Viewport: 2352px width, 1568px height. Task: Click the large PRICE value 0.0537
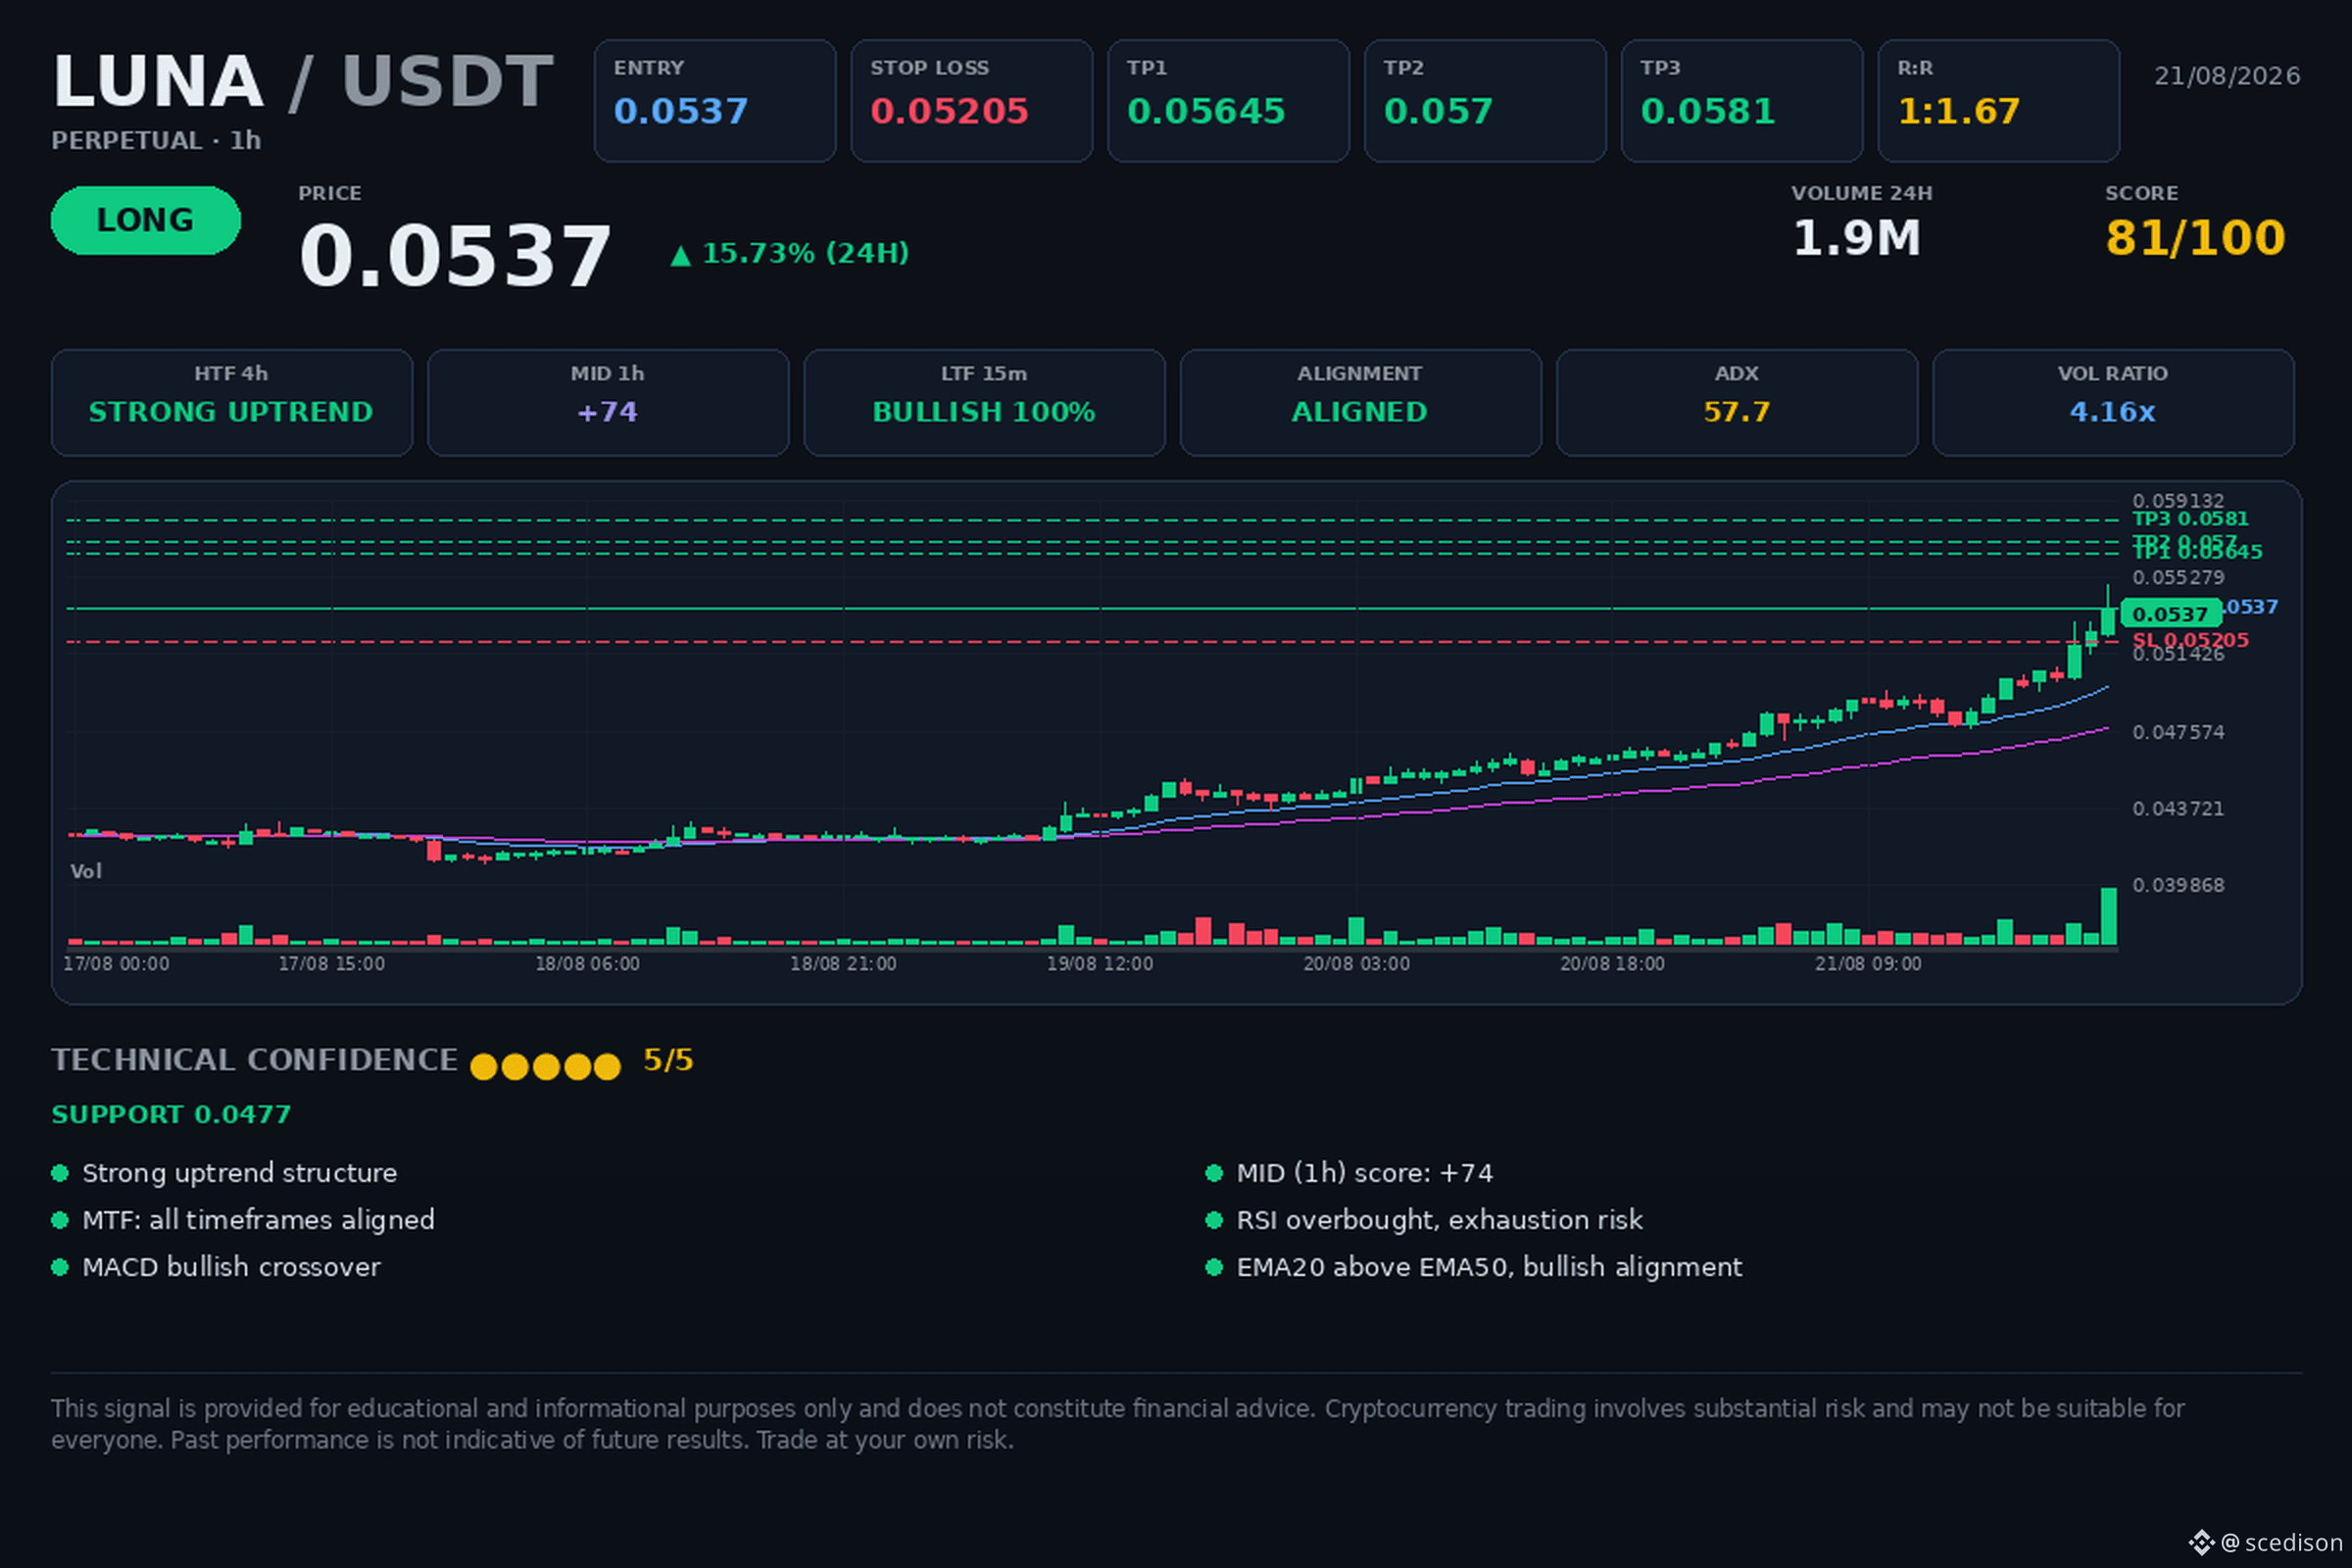(455, 256)
